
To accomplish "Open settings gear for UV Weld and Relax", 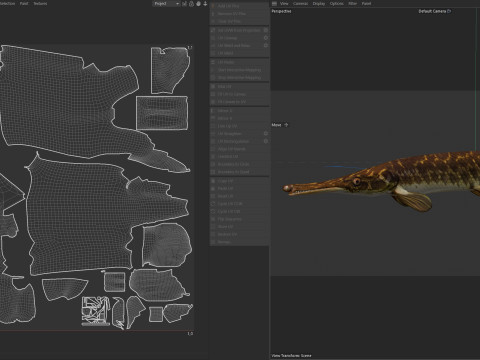I will [x=266, y=45].
